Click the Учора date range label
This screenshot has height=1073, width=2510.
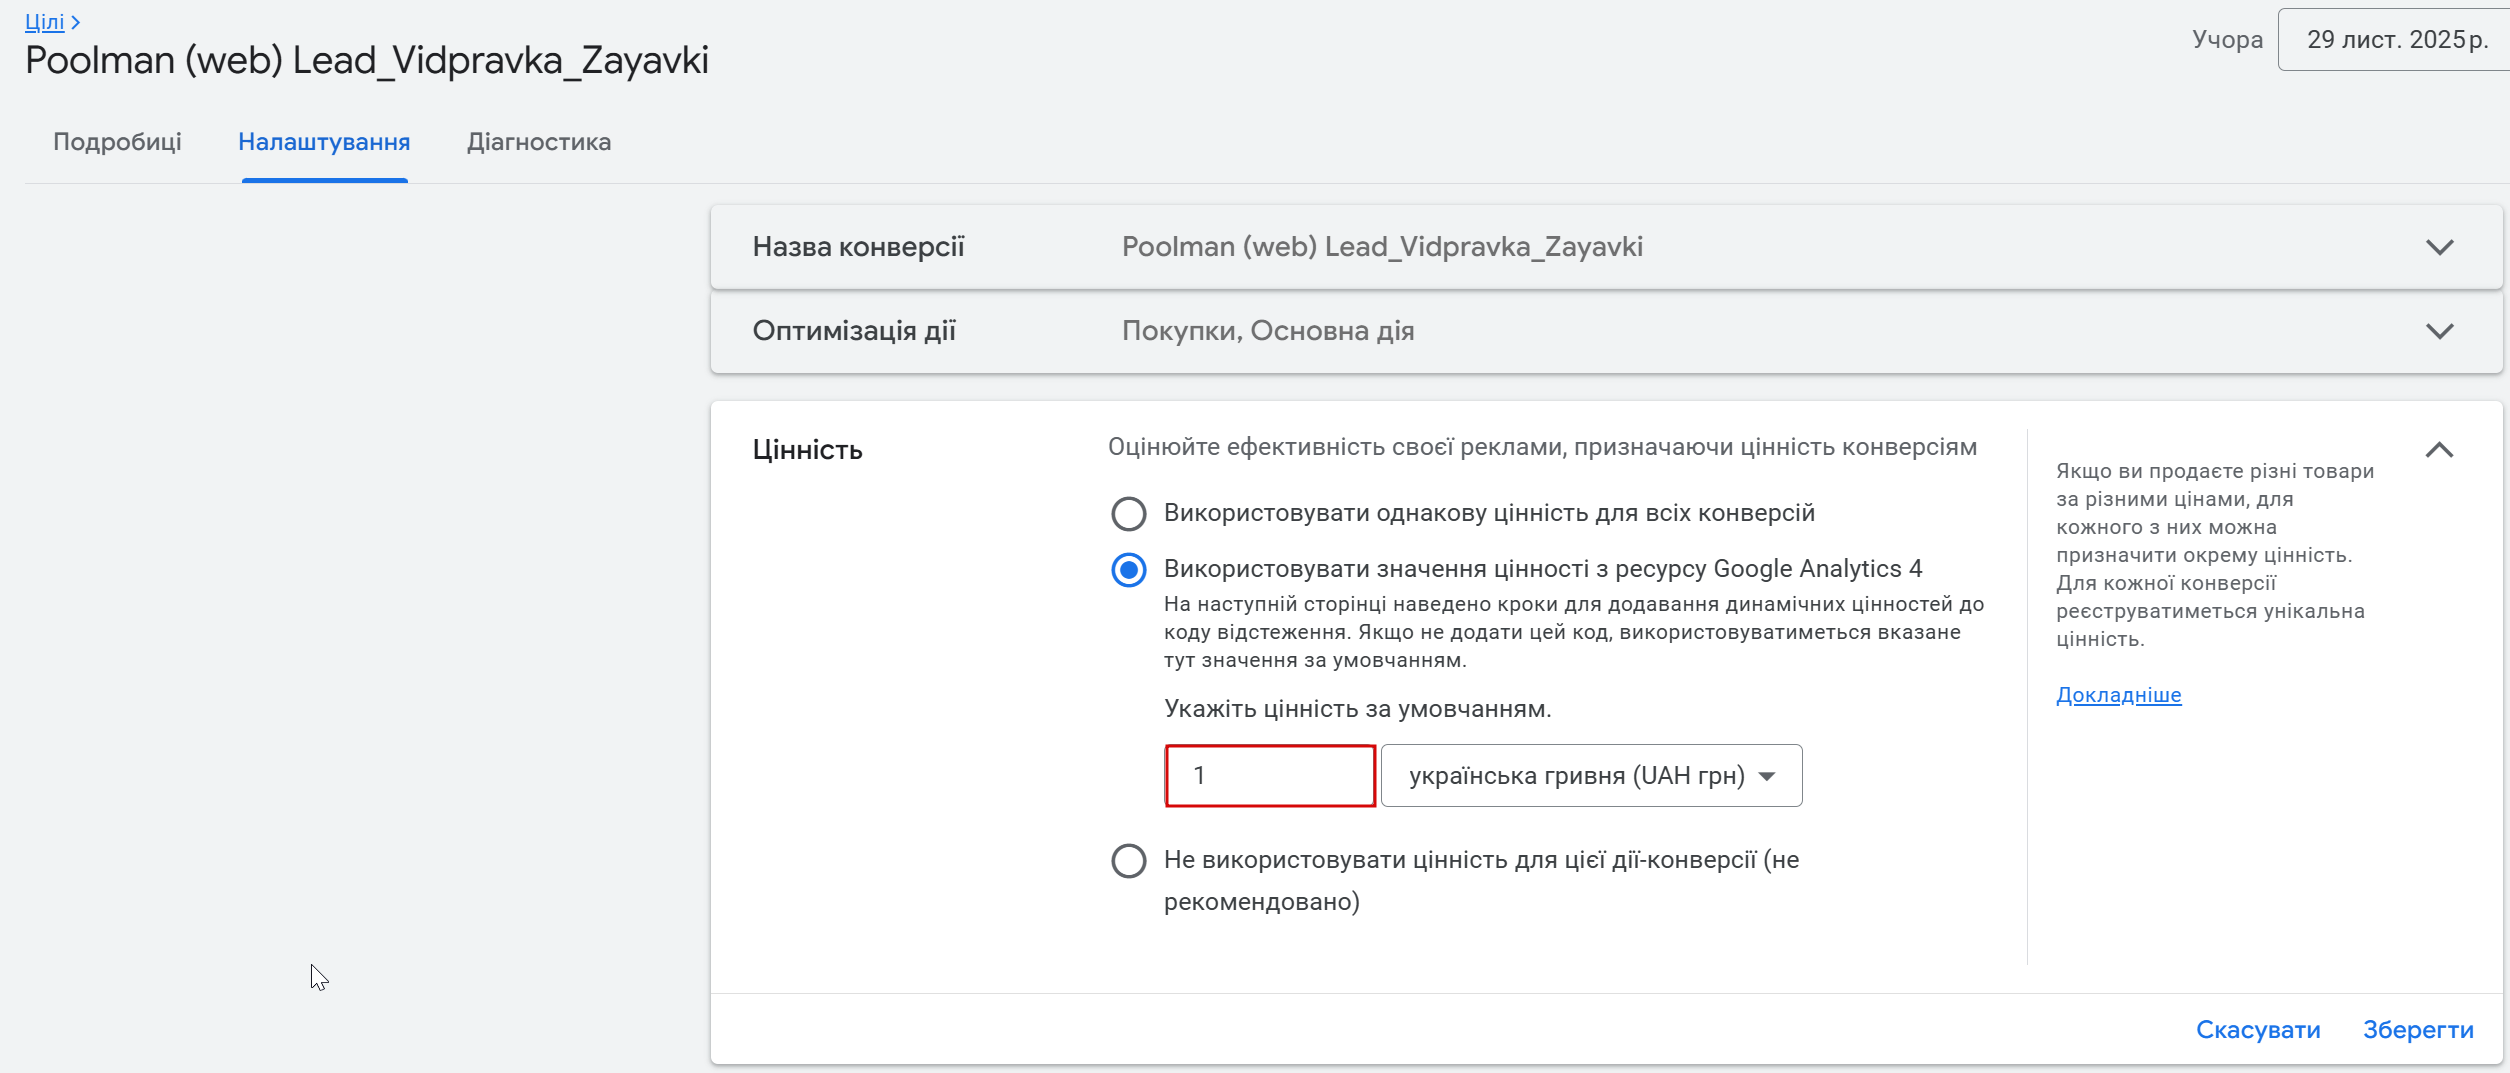[x=2227, y=40]
